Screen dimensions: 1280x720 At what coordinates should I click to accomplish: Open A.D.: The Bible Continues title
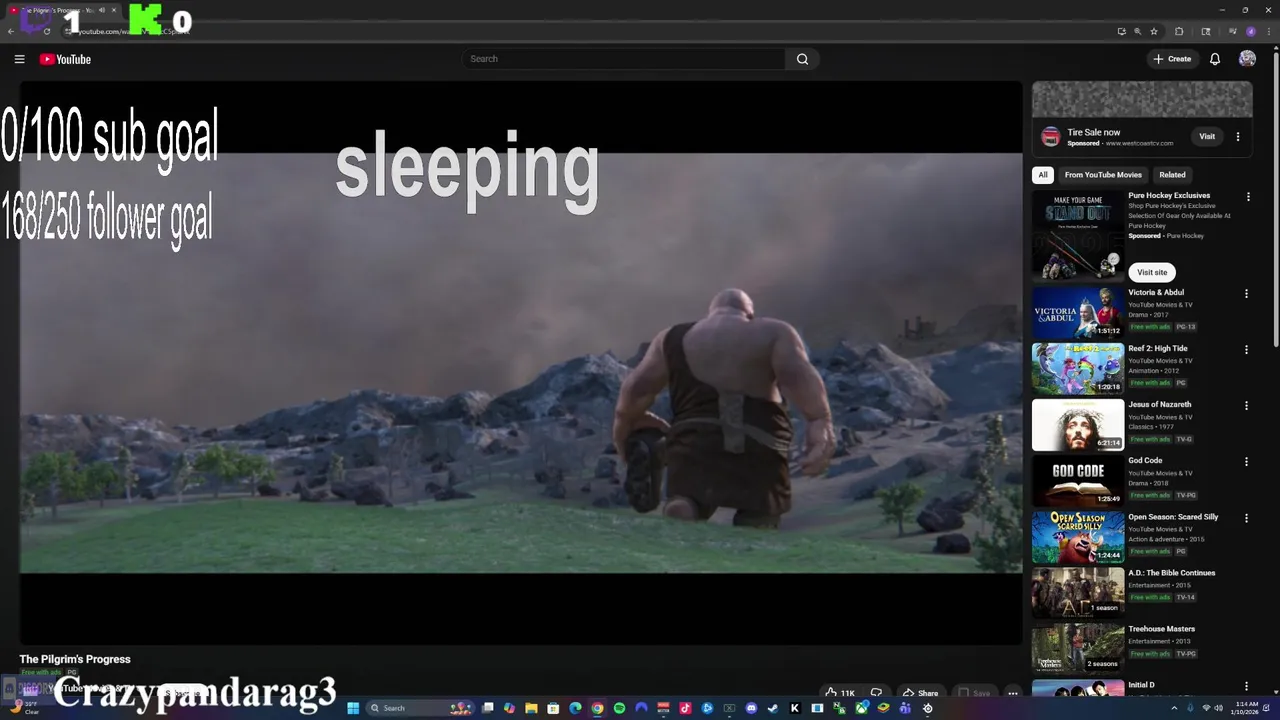click(x=1171, y=573)
